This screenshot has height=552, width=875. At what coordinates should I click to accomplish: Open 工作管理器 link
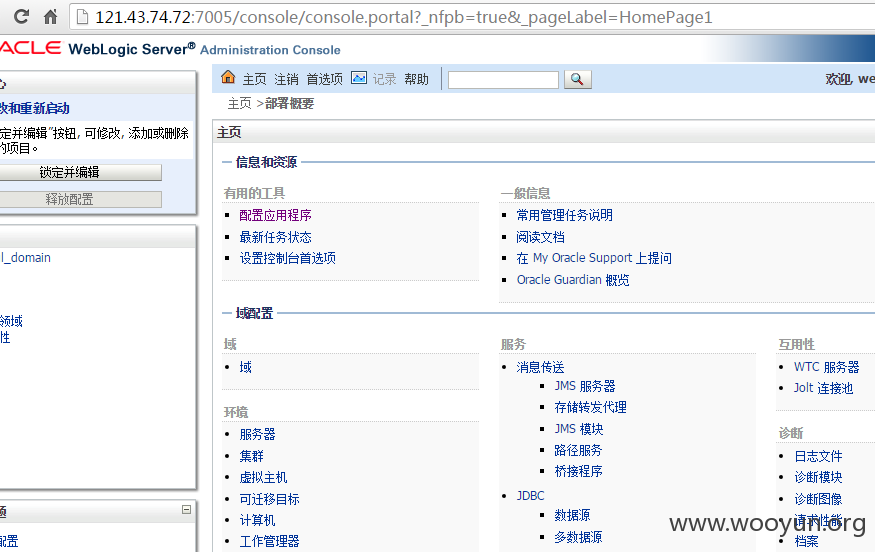point(270,541)
